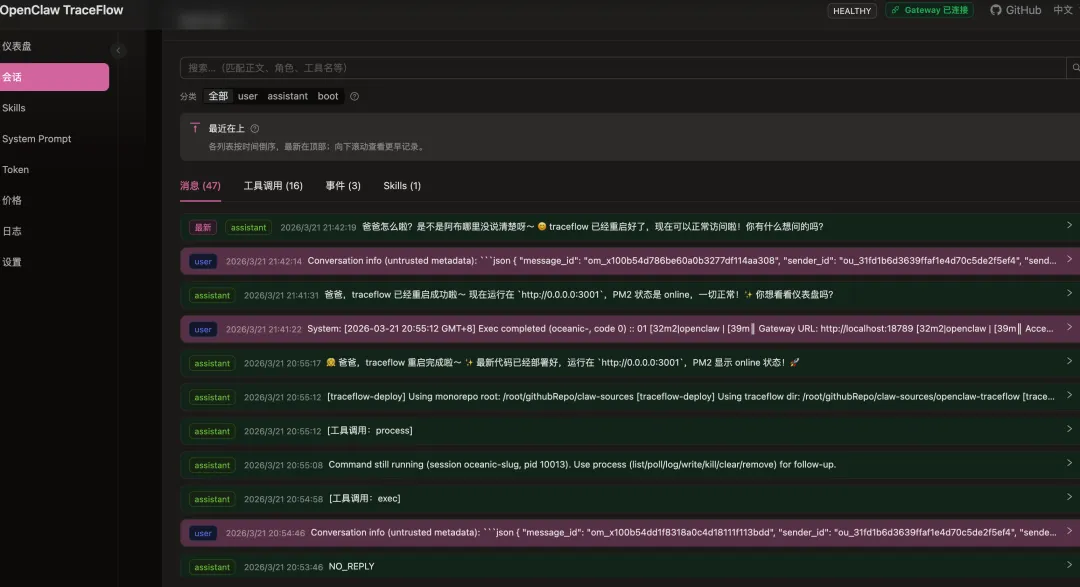The height and width of the screenshot is (587, 1080).
Task: Click user tag on 20:54:46 row
Action: pos(202,533)
